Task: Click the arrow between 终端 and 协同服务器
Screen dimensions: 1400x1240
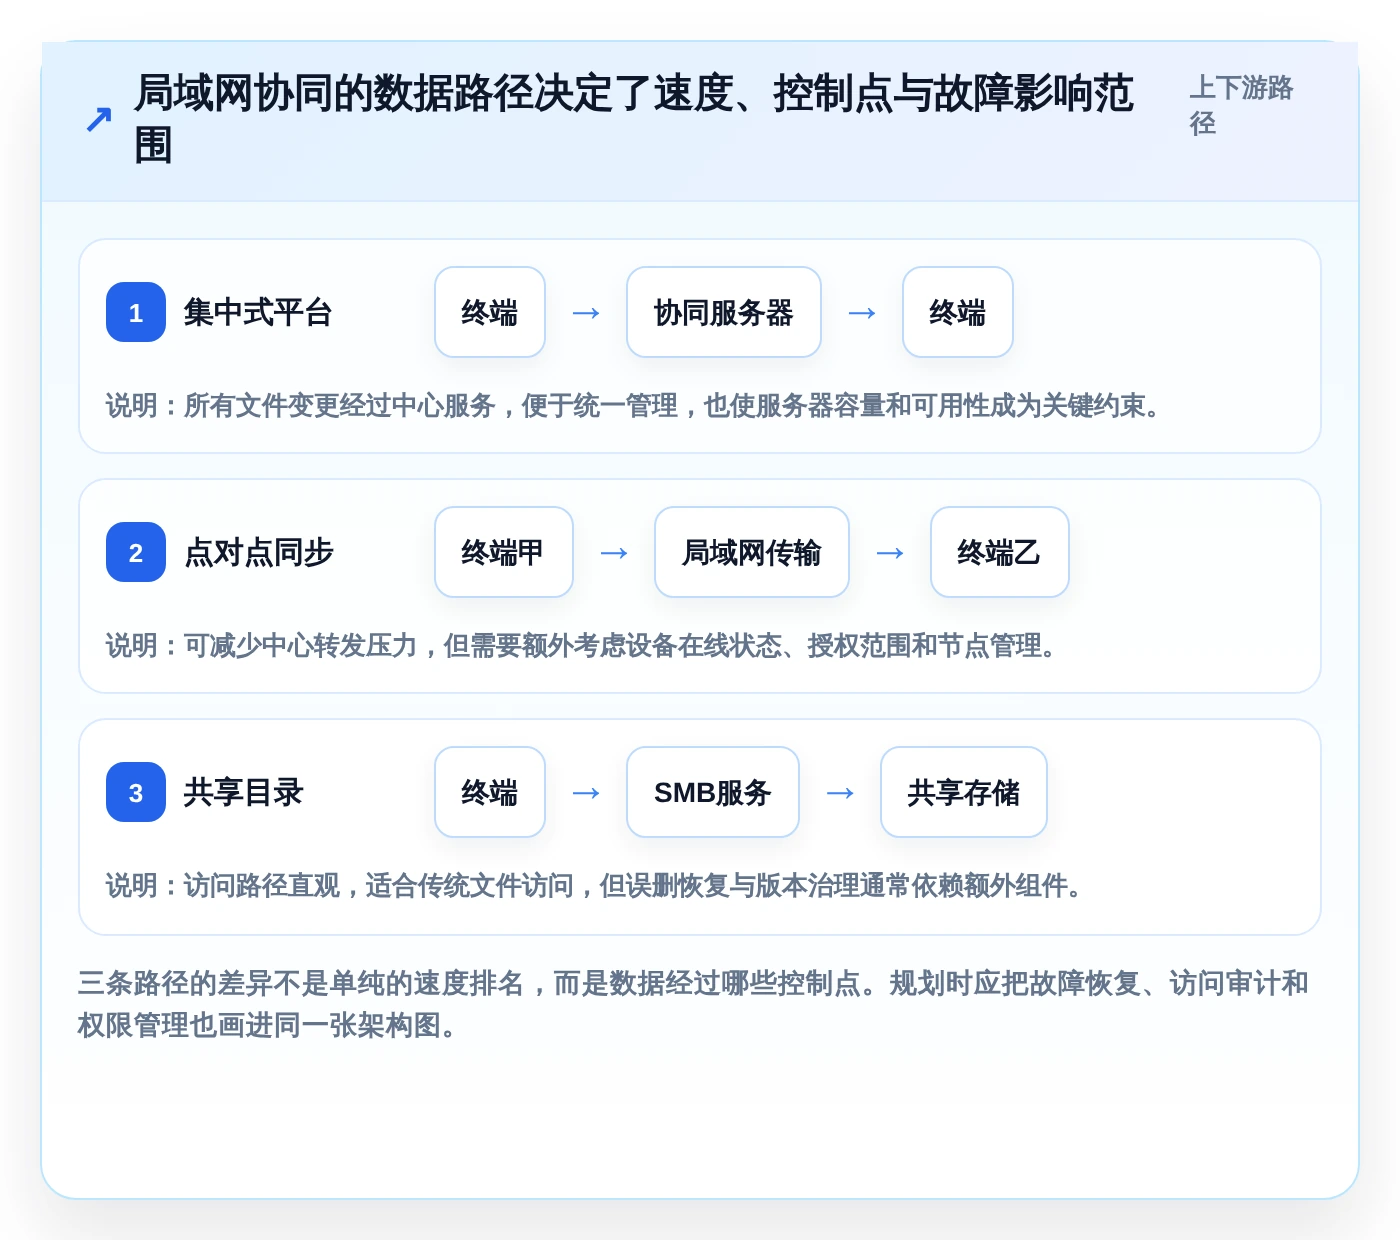Action: [586, 313]
